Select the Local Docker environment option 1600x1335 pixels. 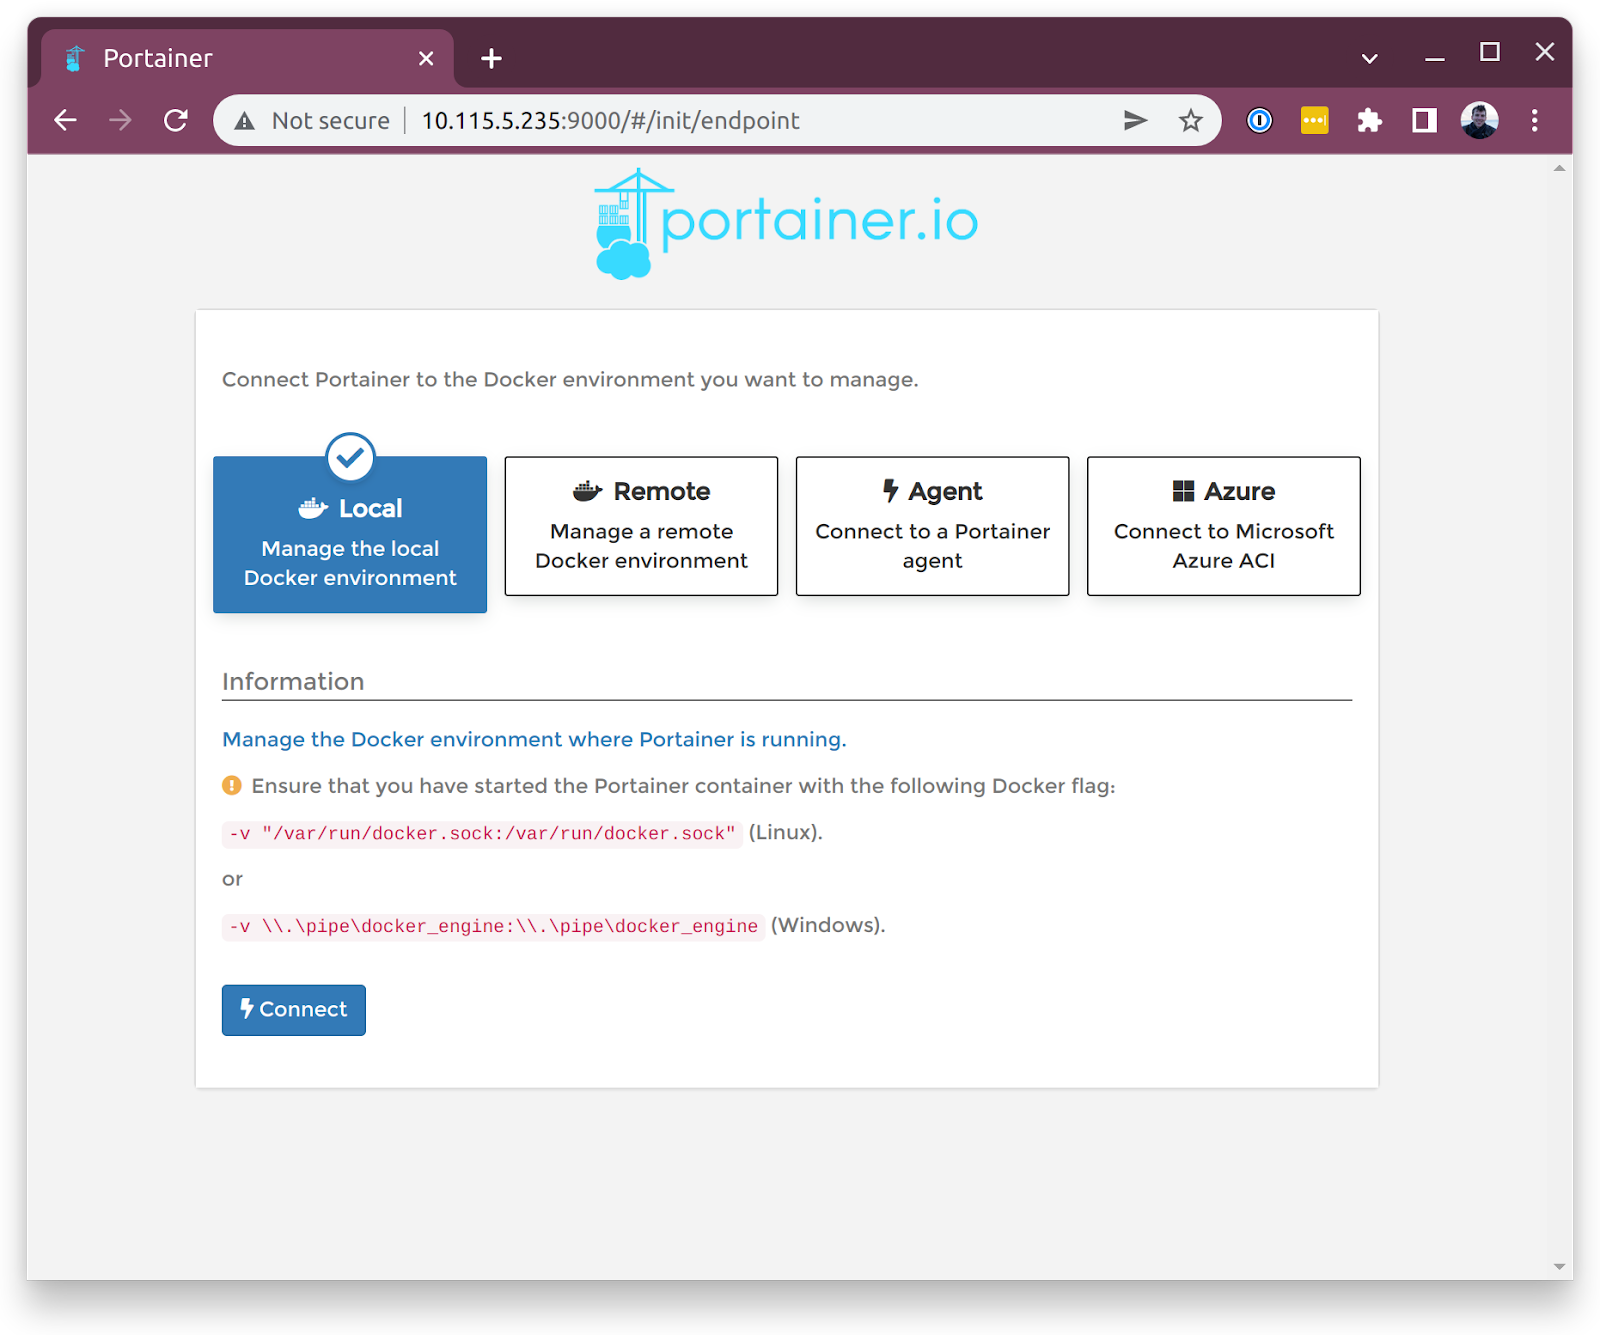click(350, 535)
